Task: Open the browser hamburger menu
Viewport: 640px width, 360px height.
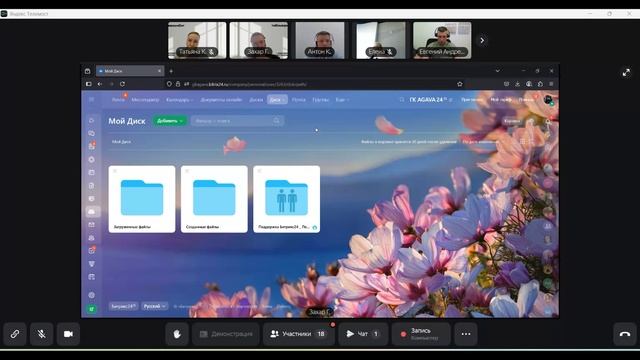Action: [x=551, y=84]
